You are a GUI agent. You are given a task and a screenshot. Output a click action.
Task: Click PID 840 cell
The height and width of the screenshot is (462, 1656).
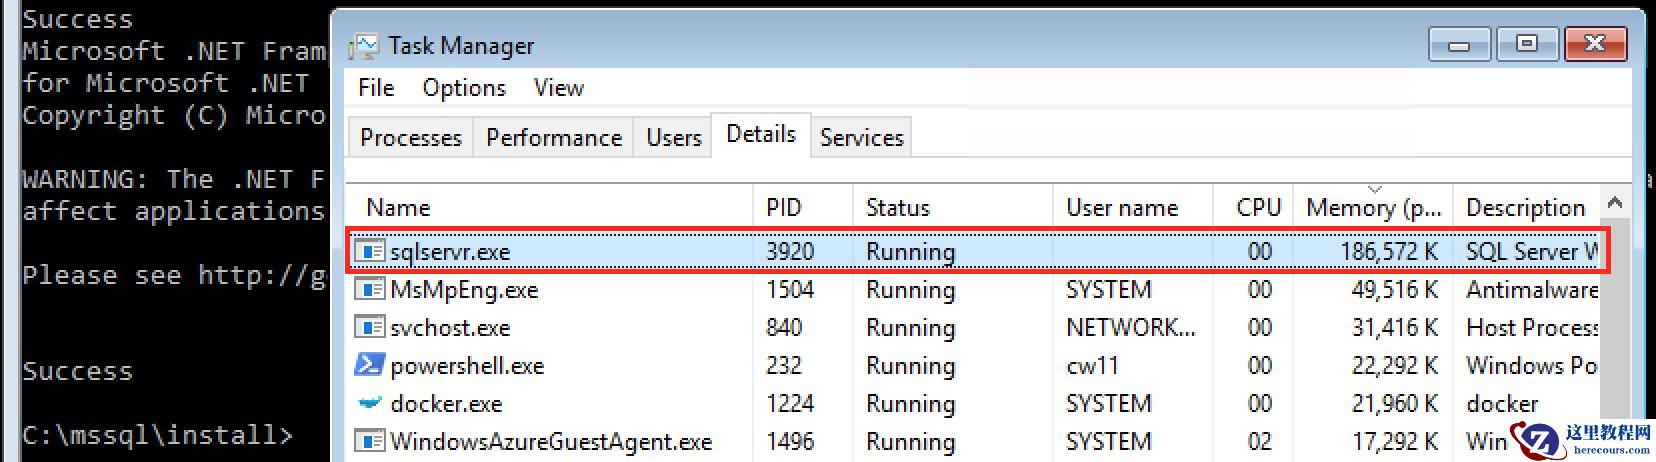point(784,328)
